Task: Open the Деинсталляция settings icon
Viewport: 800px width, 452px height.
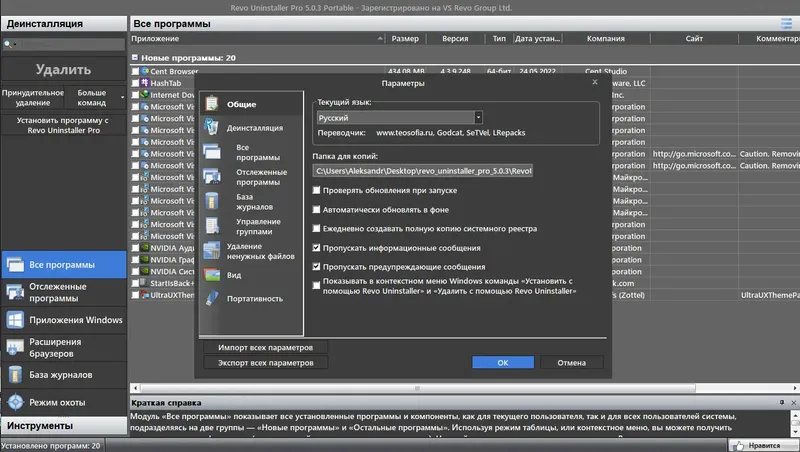Action: click(x=211, y=127)
